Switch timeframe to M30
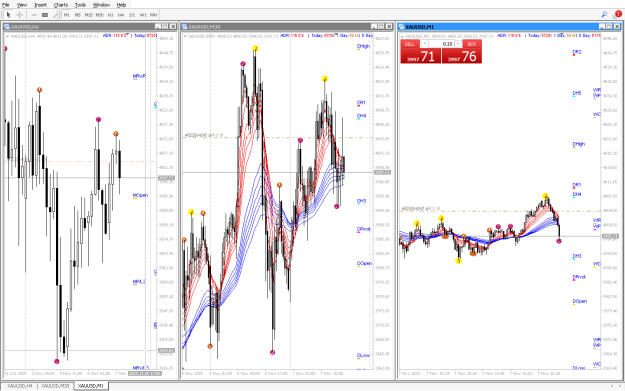 (99, 15)
